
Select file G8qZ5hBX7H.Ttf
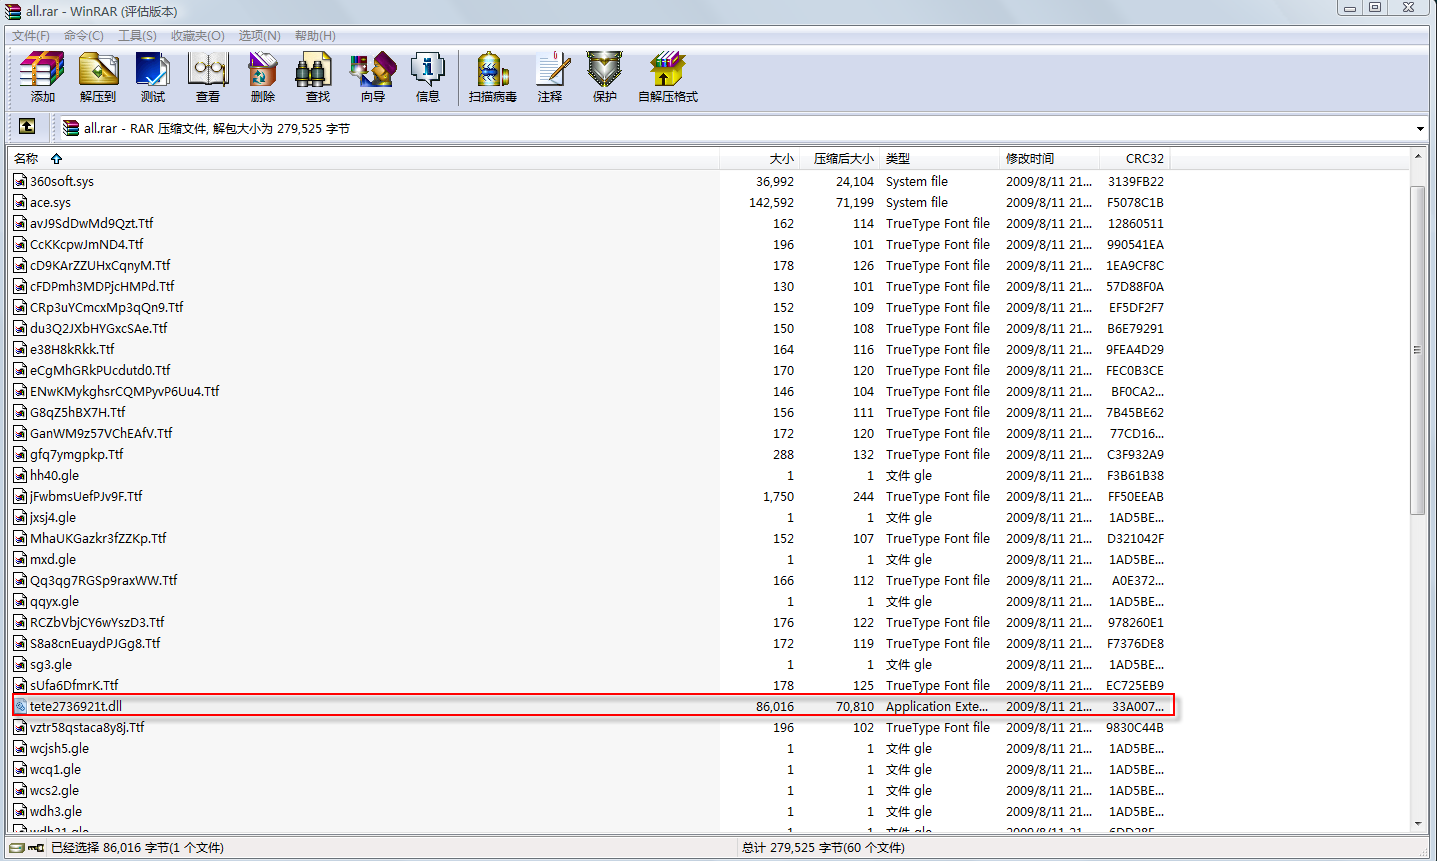77,412
